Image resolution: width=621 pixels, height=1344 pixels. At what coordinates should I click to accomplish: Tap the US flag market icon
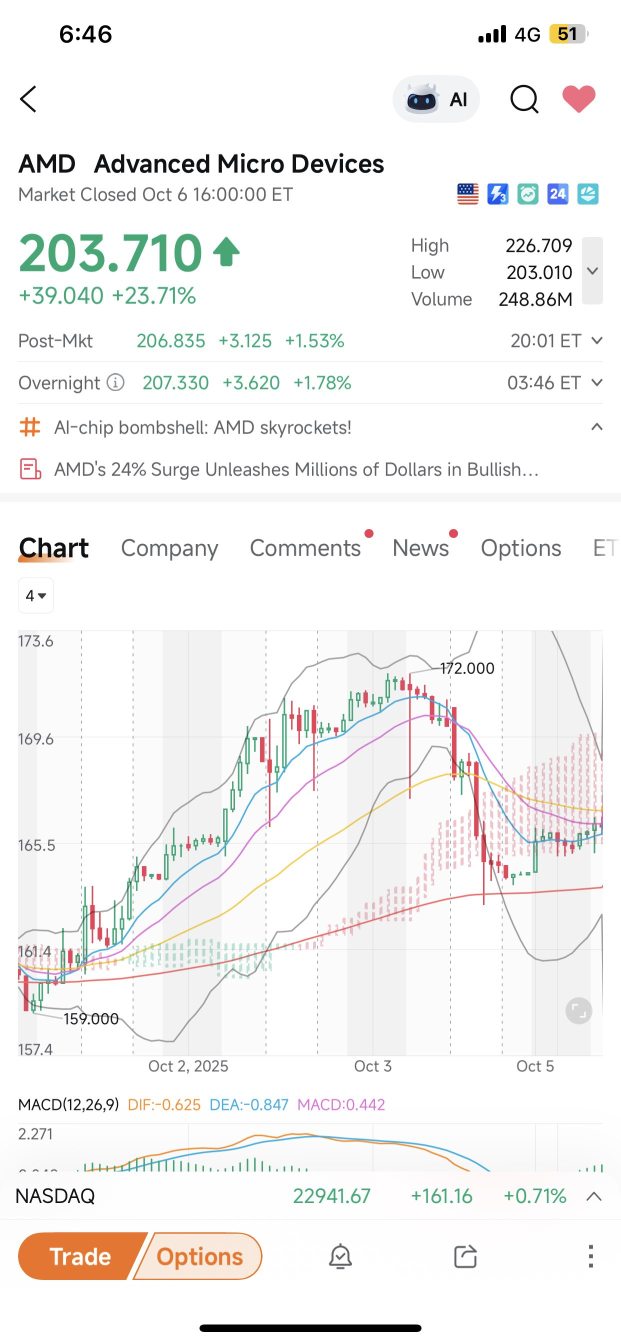click(467, 194)
